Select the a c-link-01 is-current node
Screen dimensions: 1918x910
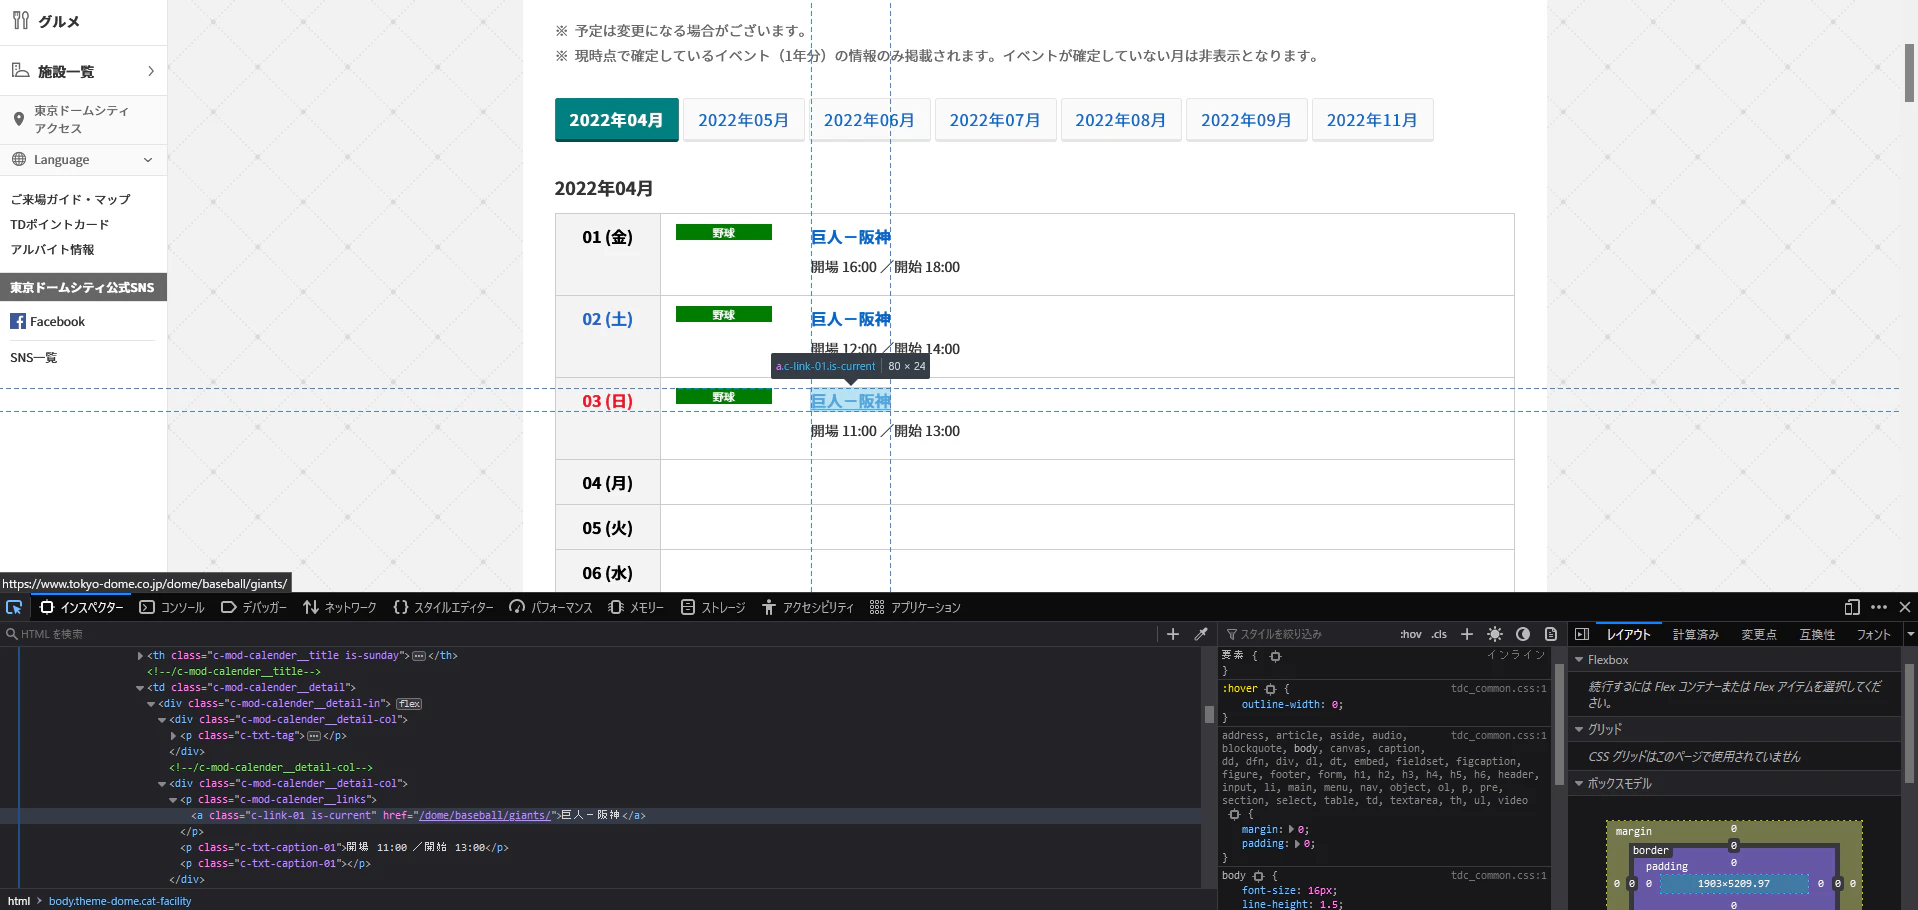tap(418, 816)
